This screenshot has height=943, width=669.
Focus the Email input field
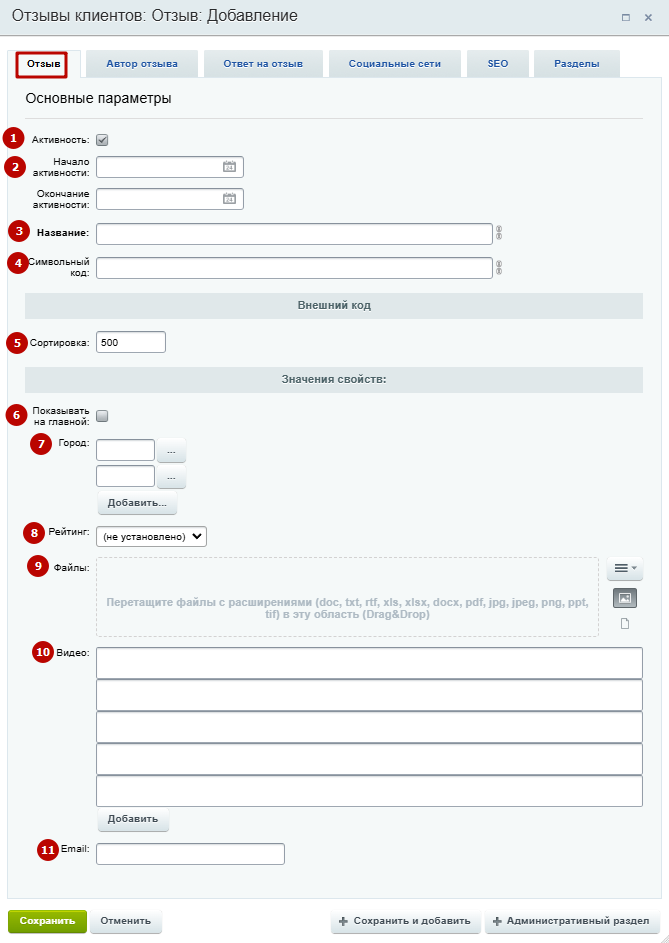pyautogui.click(x=190, y=854)
